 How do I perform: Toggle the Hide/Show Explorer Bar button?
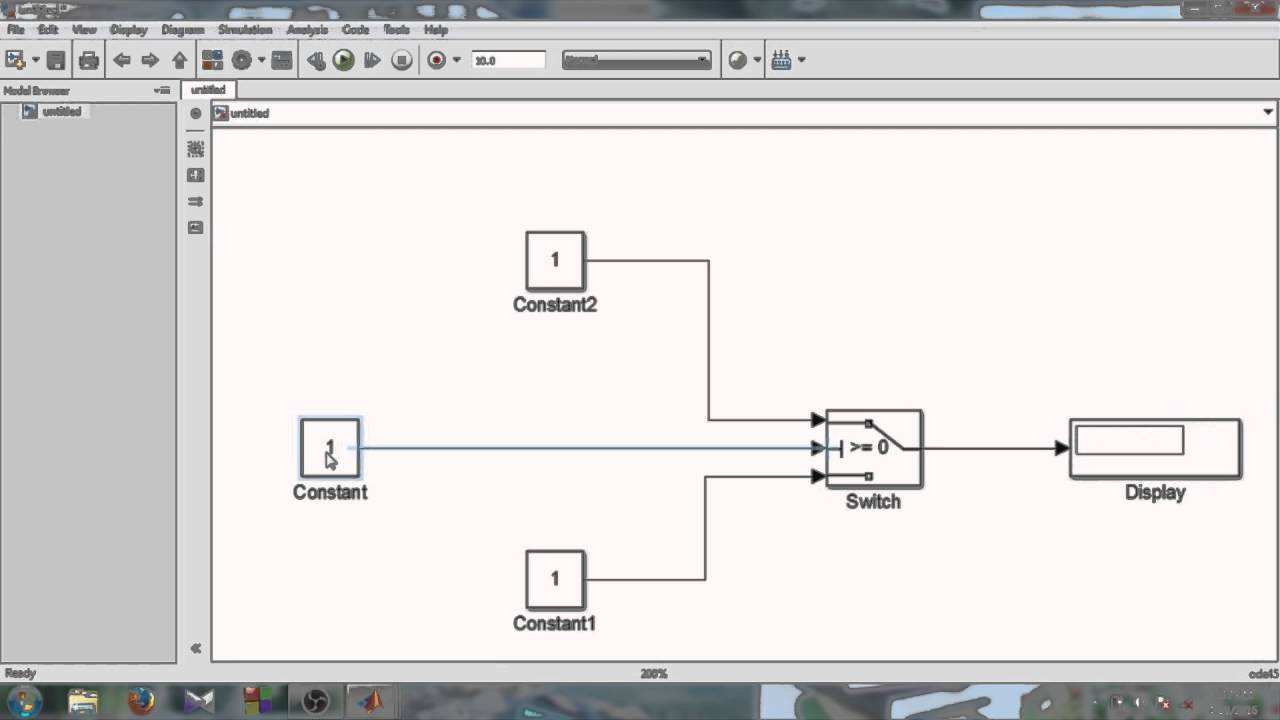196,113
